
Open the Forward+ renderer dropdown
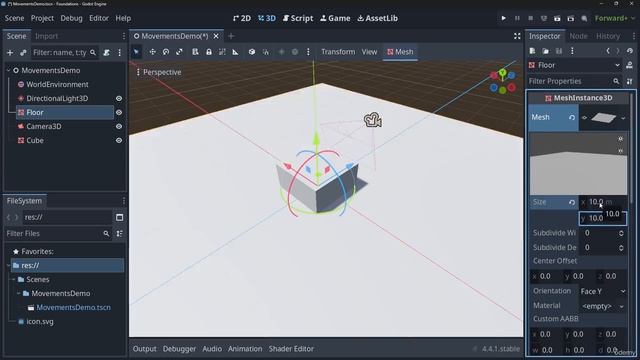point(615,18)
